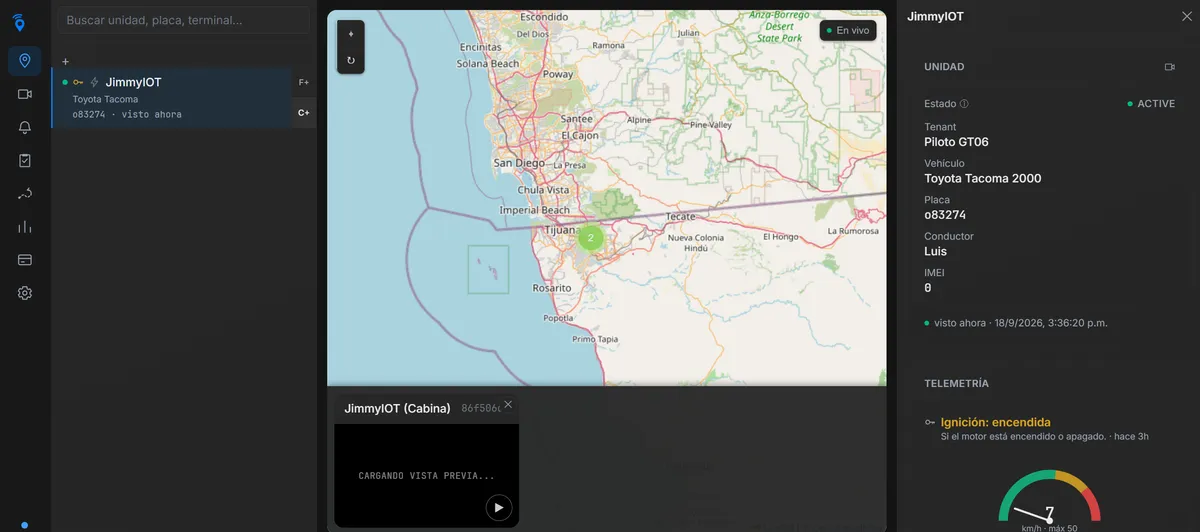Click the green online dot on JimmyIOT row

click(65, 82)
